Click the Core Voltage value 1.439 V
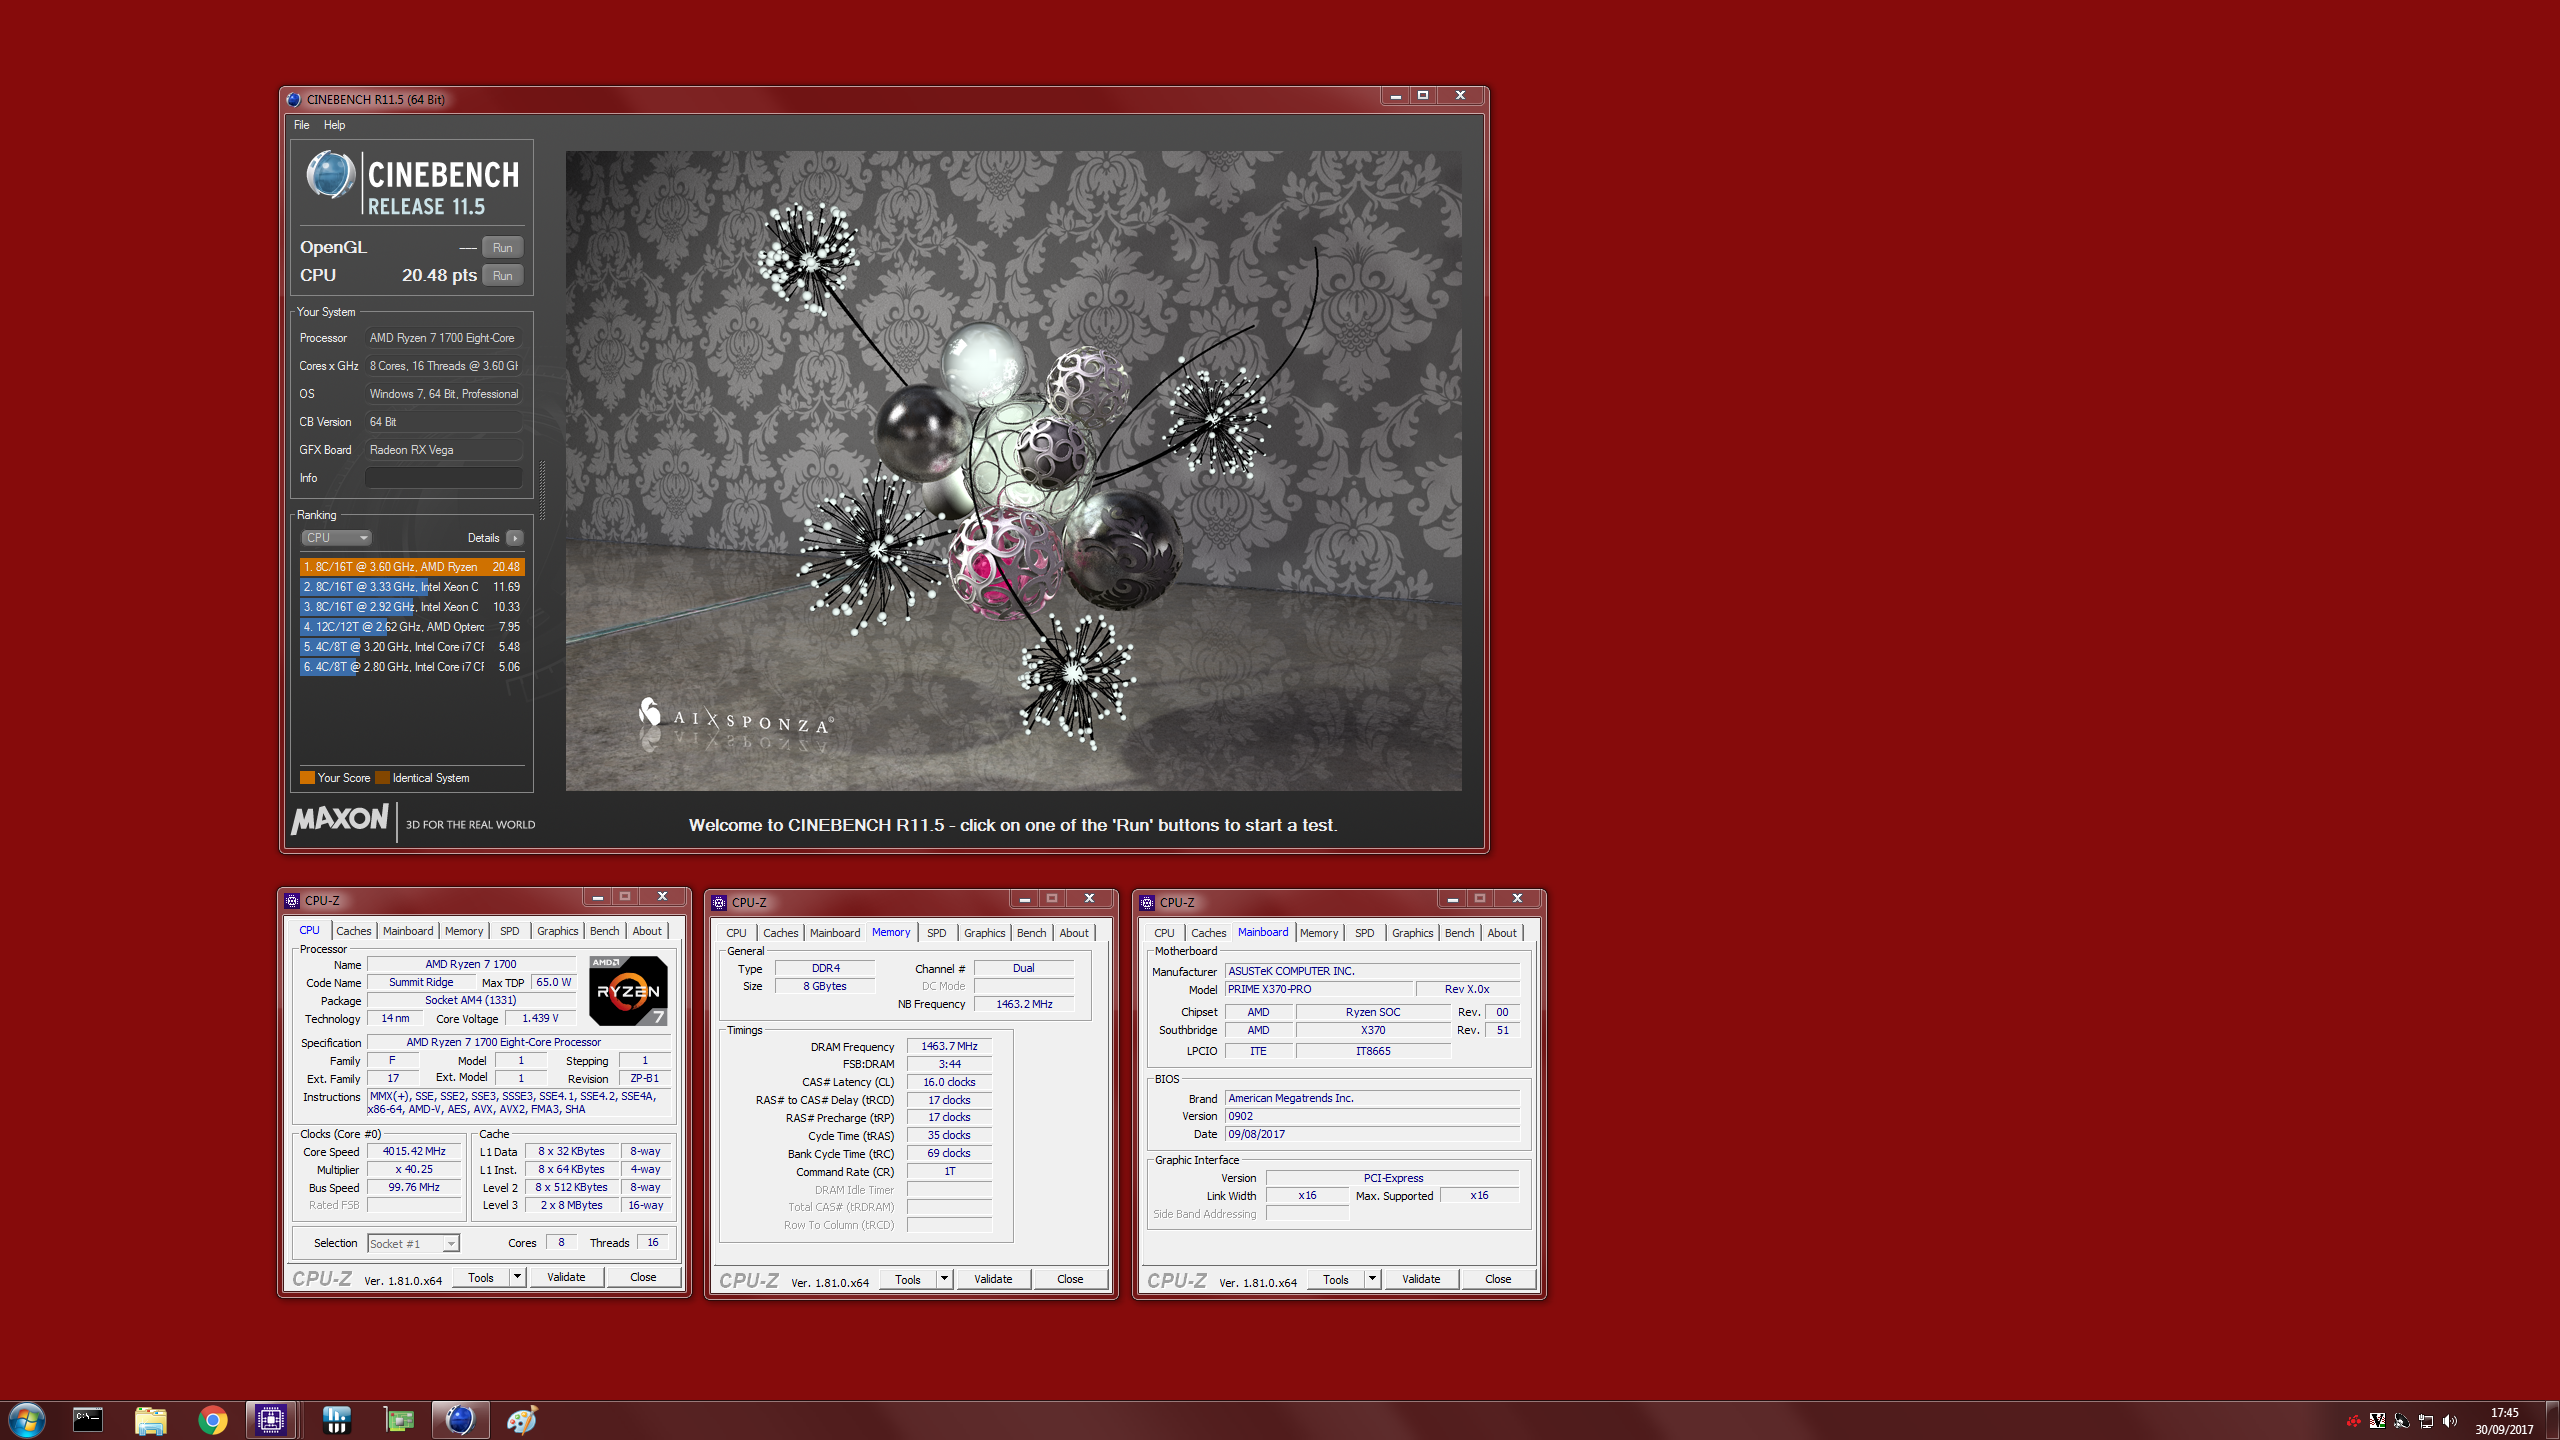 [x=540, y=1018]
